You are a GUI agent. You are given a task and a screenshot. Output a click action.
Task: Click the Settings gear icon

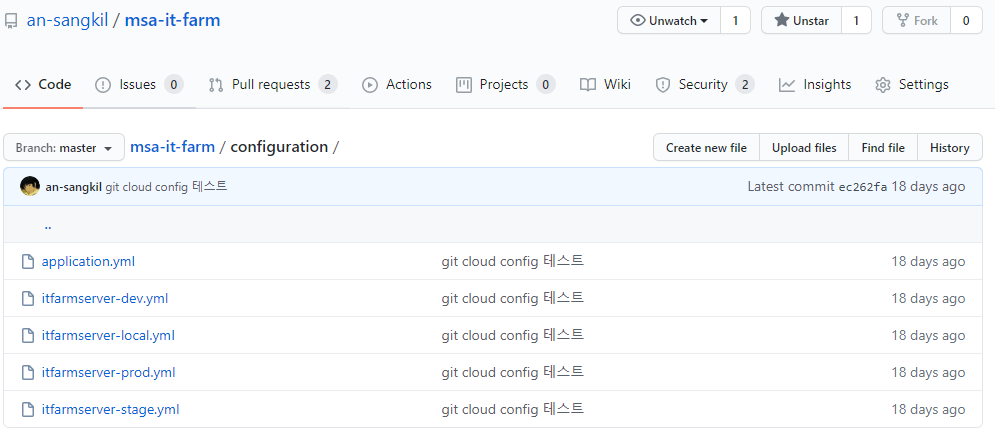click(883, 85)
